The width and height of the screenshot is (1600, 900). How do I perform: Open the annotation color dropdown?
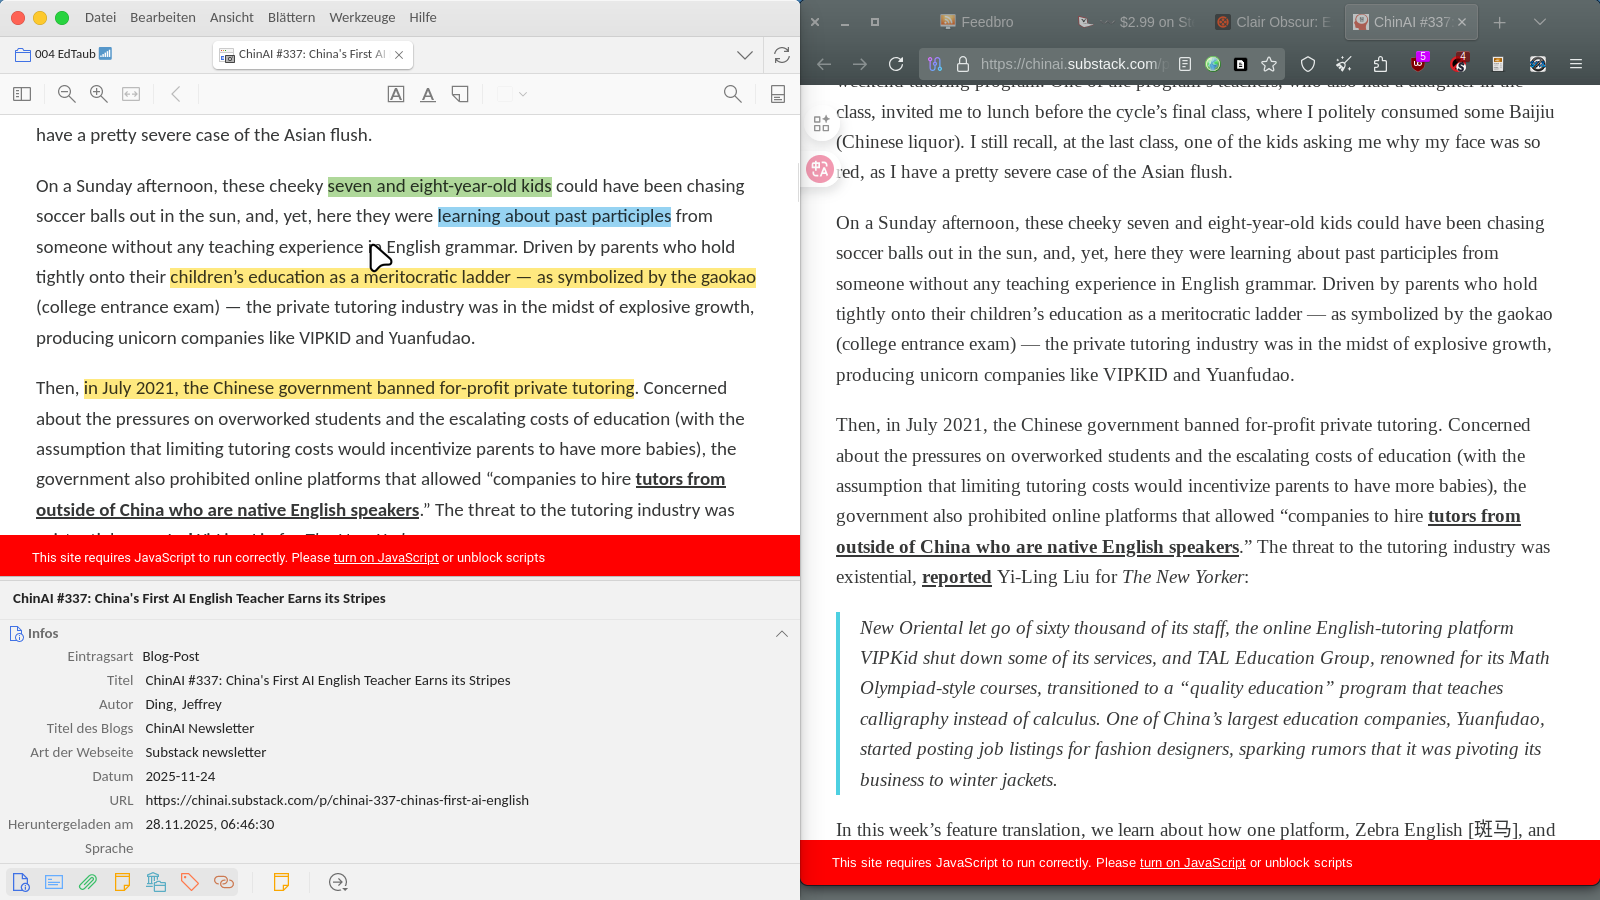click(x=512, y=94)
